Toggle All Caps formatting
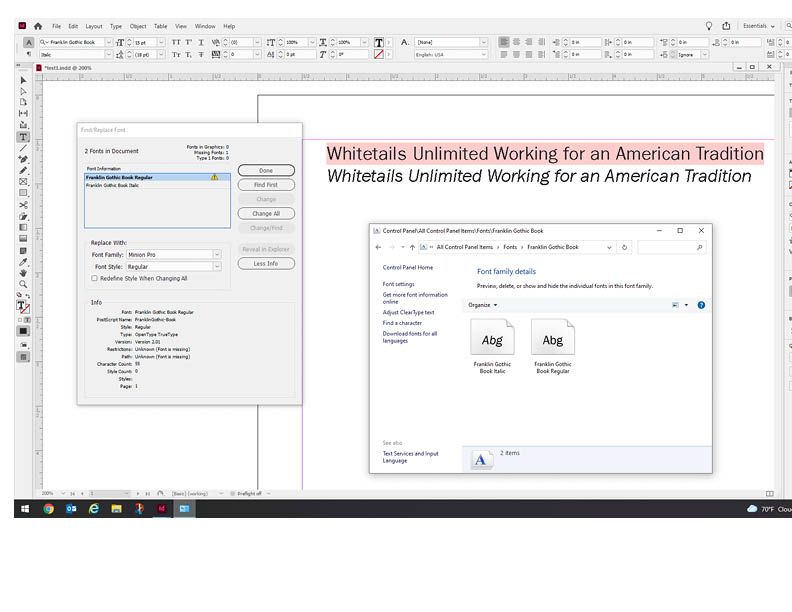The image size is (792, 612). tap(176, 42)
